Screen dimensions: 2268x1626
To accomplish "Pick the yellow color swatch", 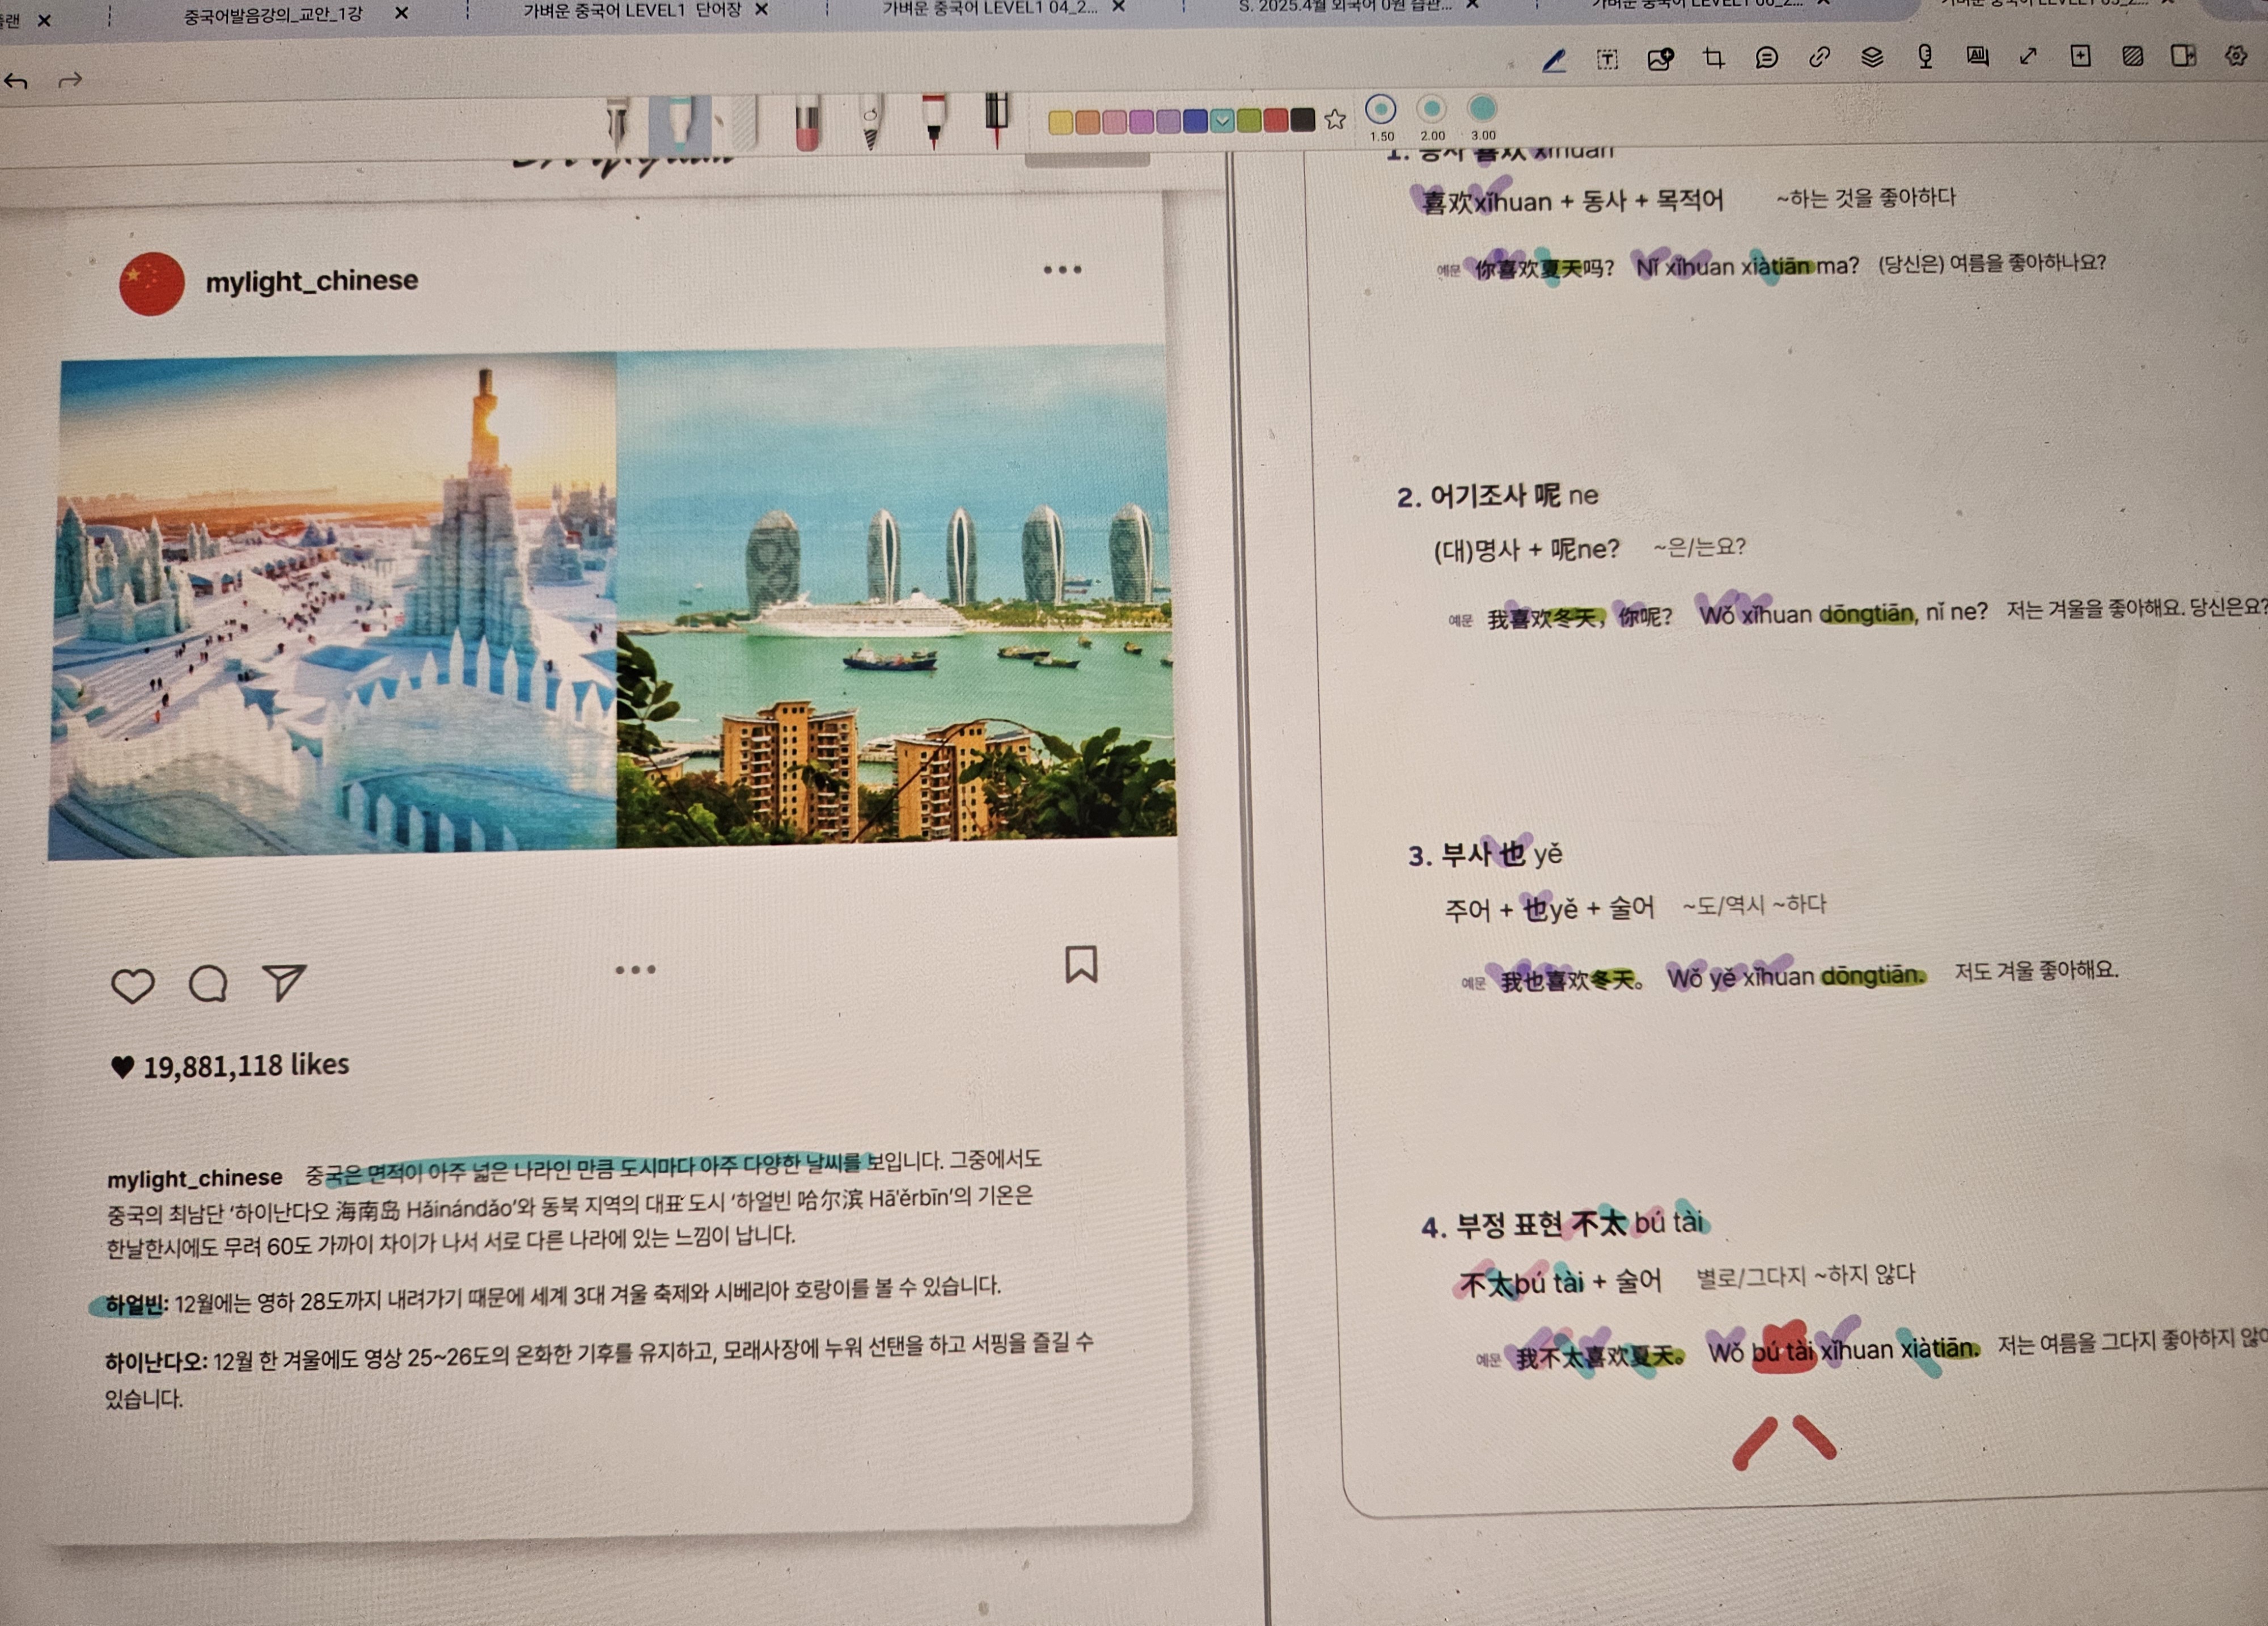I will coord(1060,122).
